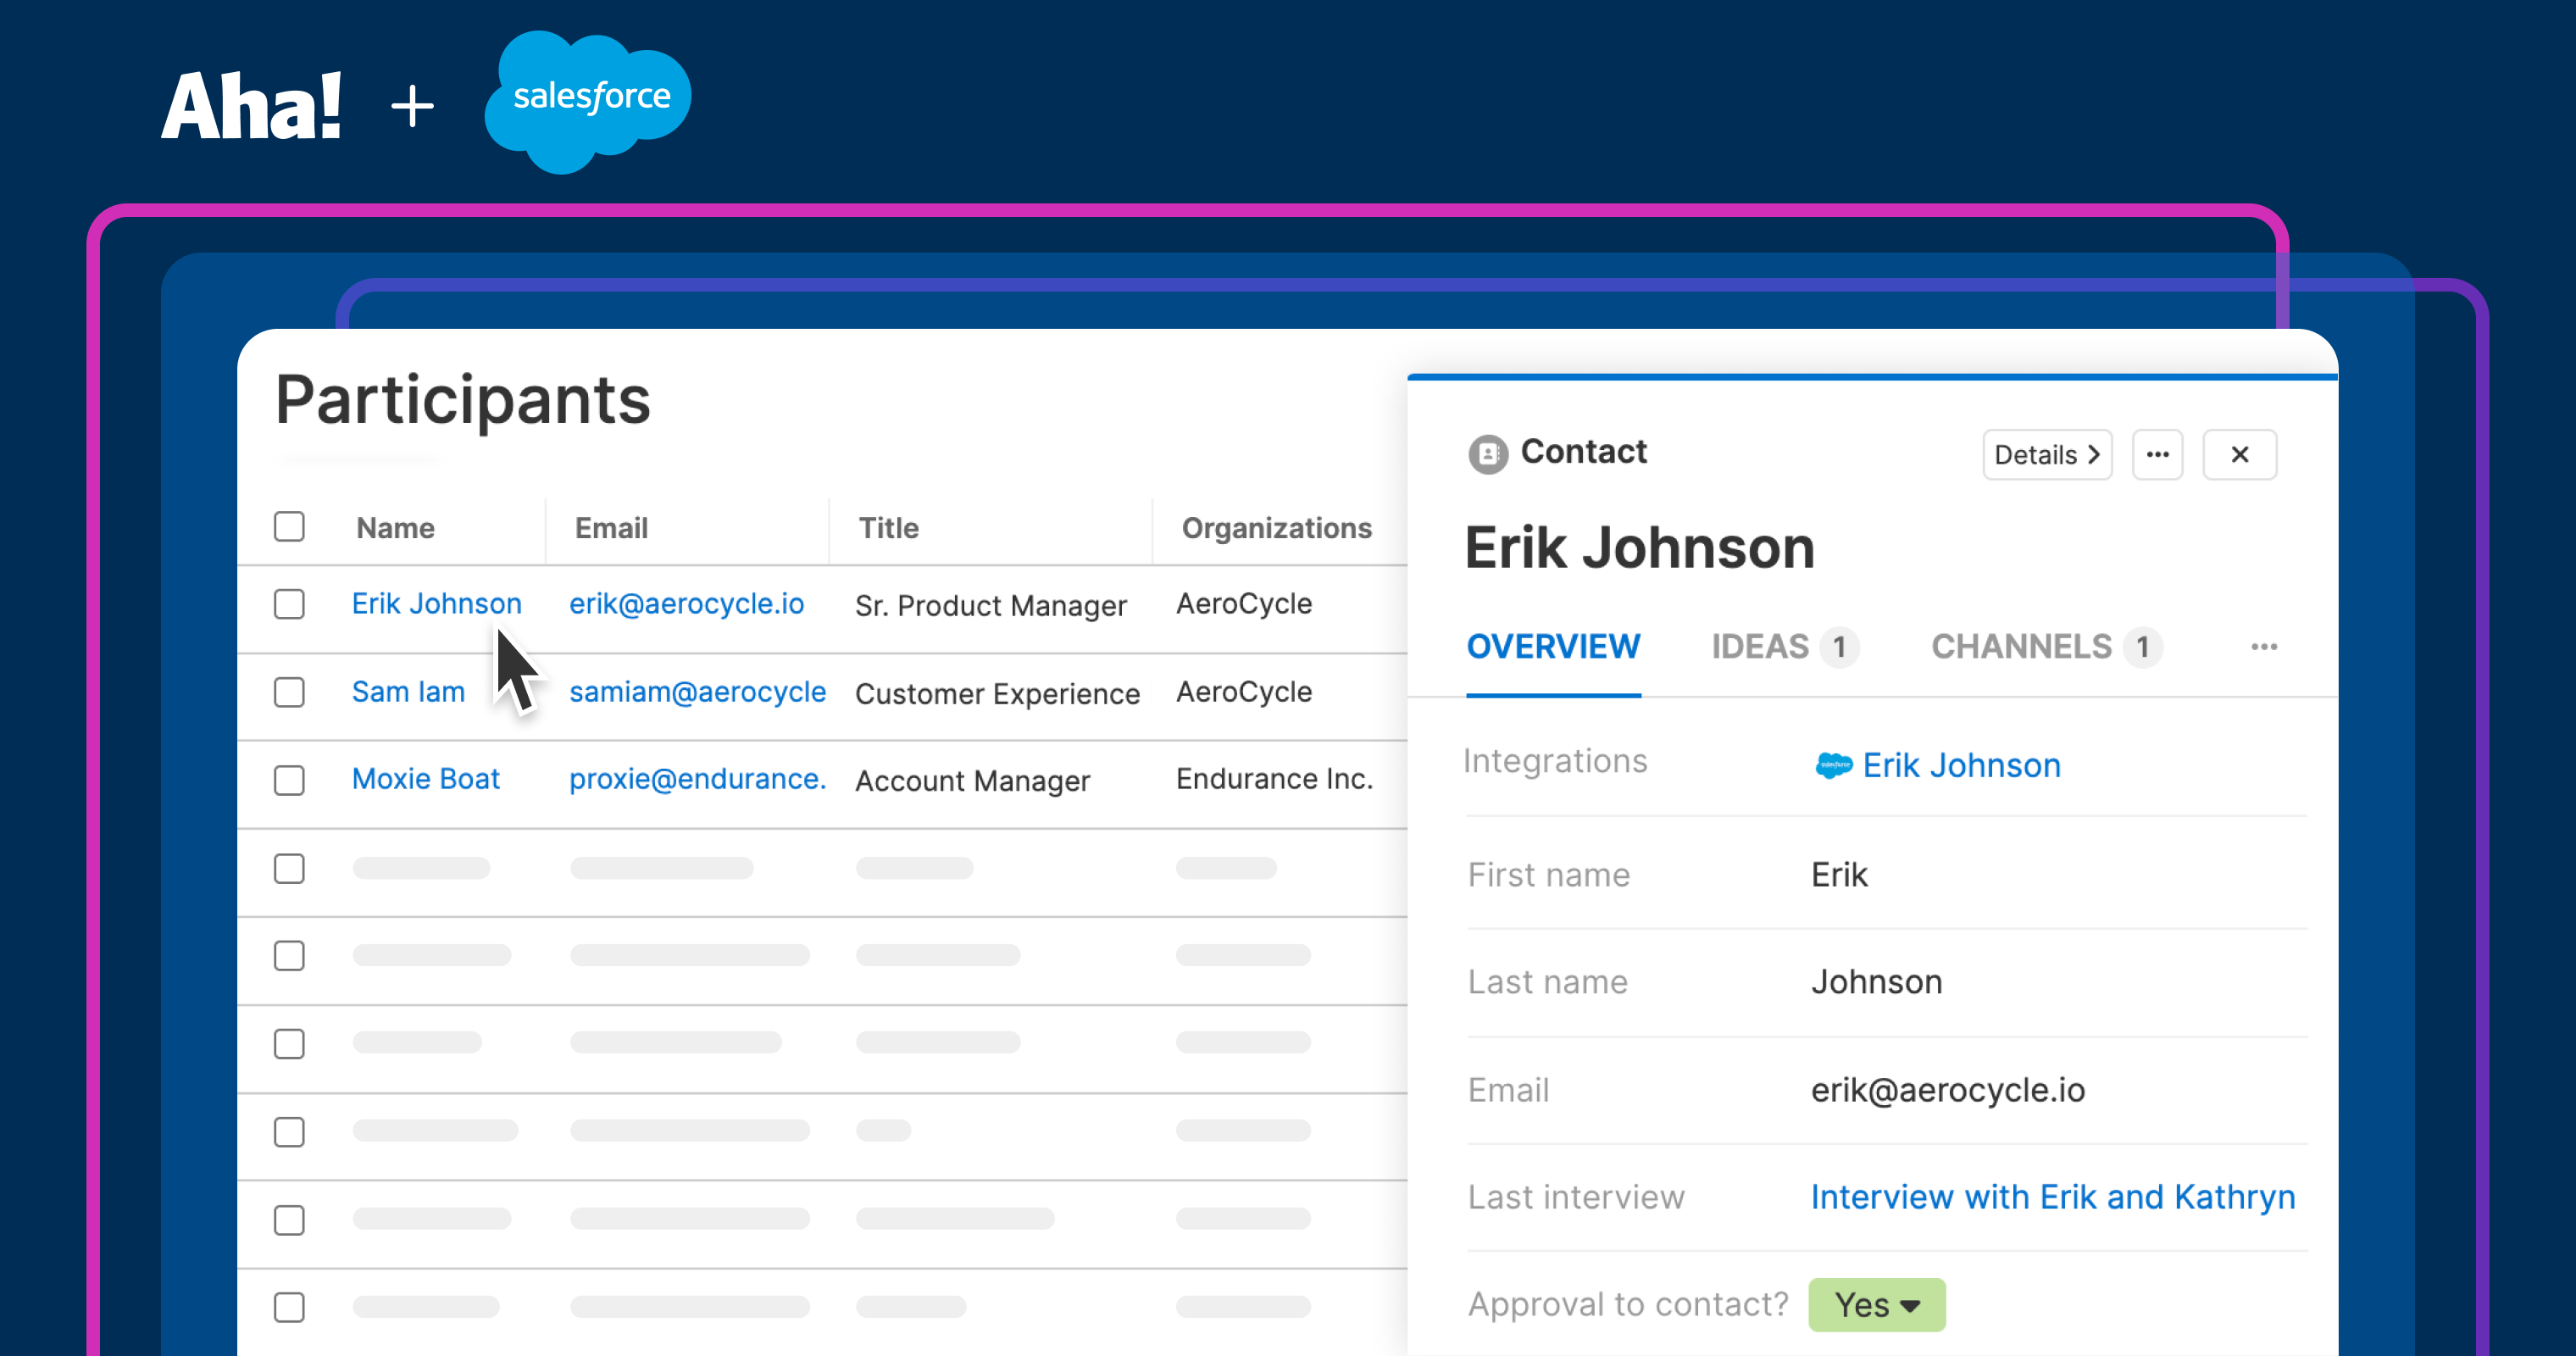Viewport: 2576px width, 1356px height.
Task: Click the erik@aerocycle.io email field value
Action: pyautogui.click(x=1947, y=1090)
